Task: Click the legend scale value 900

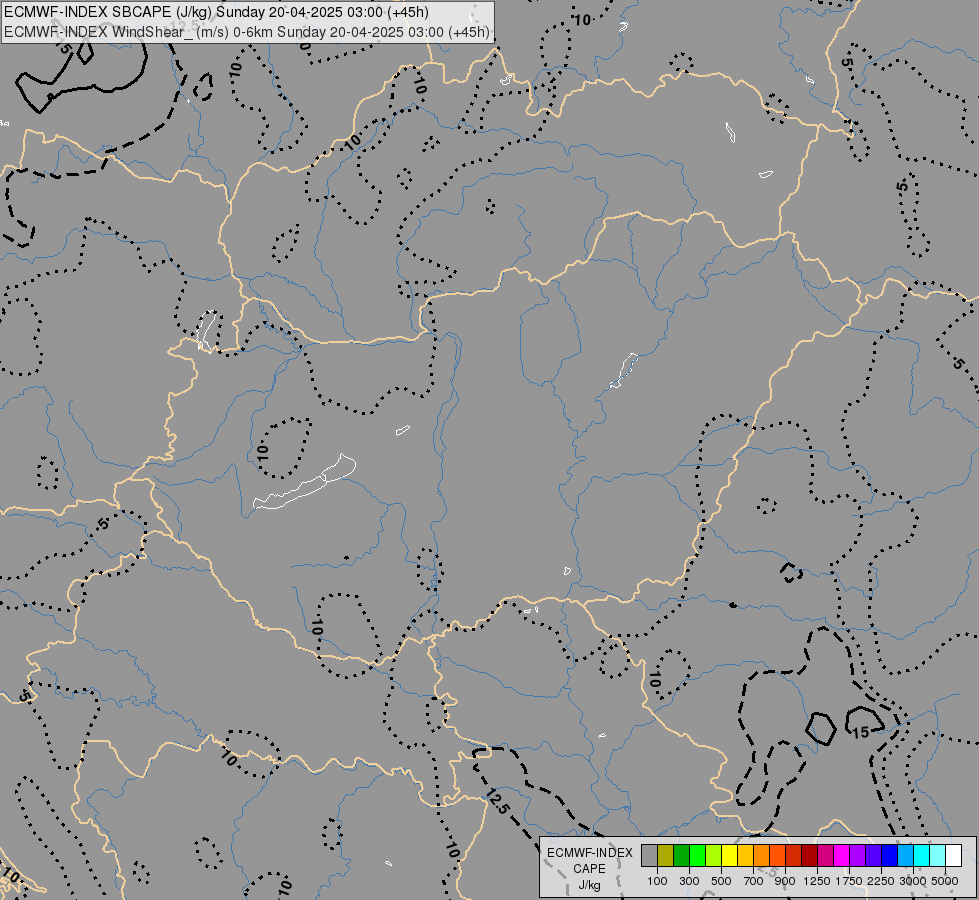Action: [x=785, y=881]
